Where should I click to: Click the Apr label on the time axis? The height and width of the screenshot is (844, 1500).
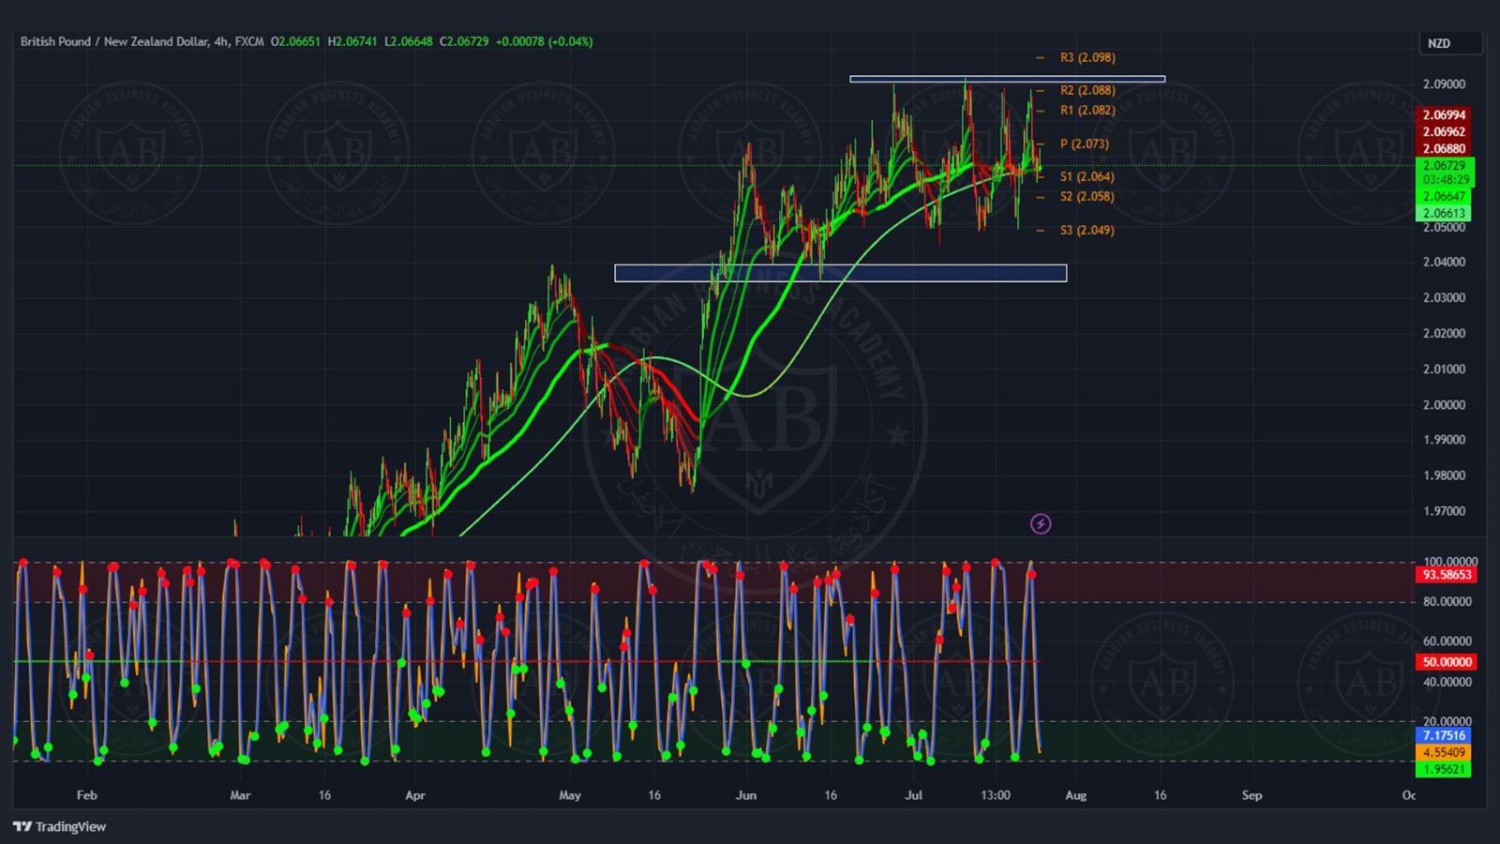point(415,796)
